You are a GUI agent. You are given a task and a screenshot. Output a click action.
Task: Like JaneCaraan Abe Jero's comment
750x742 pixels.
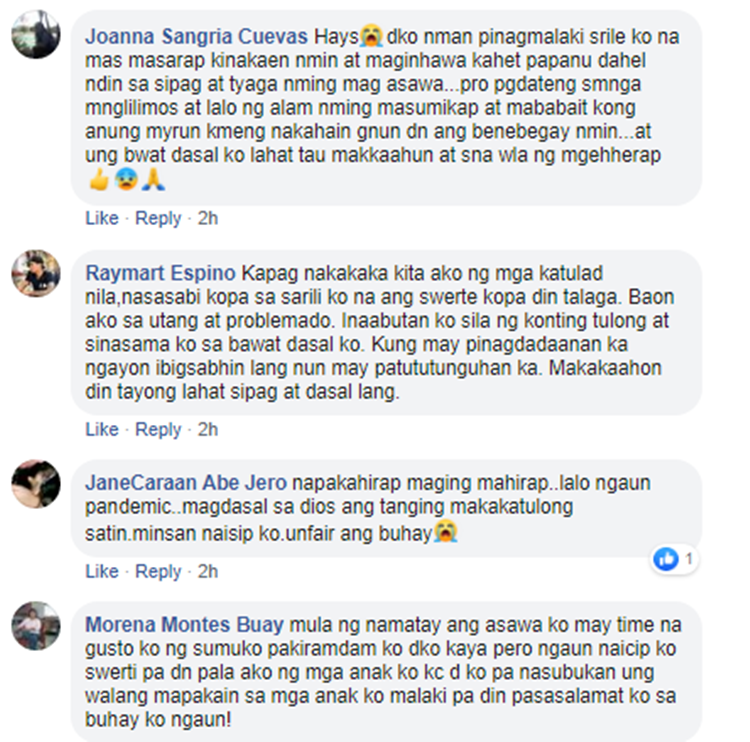point(102,571)
